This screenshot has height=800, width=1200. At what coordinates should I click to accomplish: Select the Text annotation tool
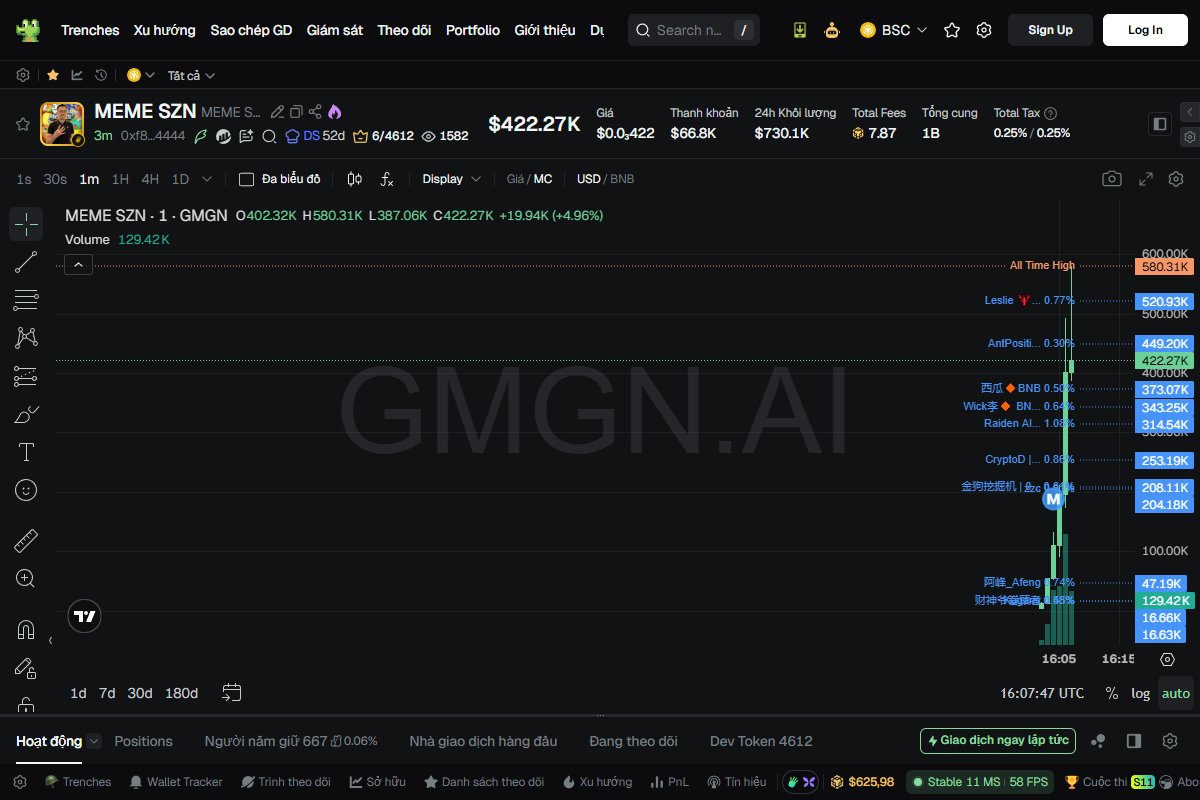click(26, 452)
